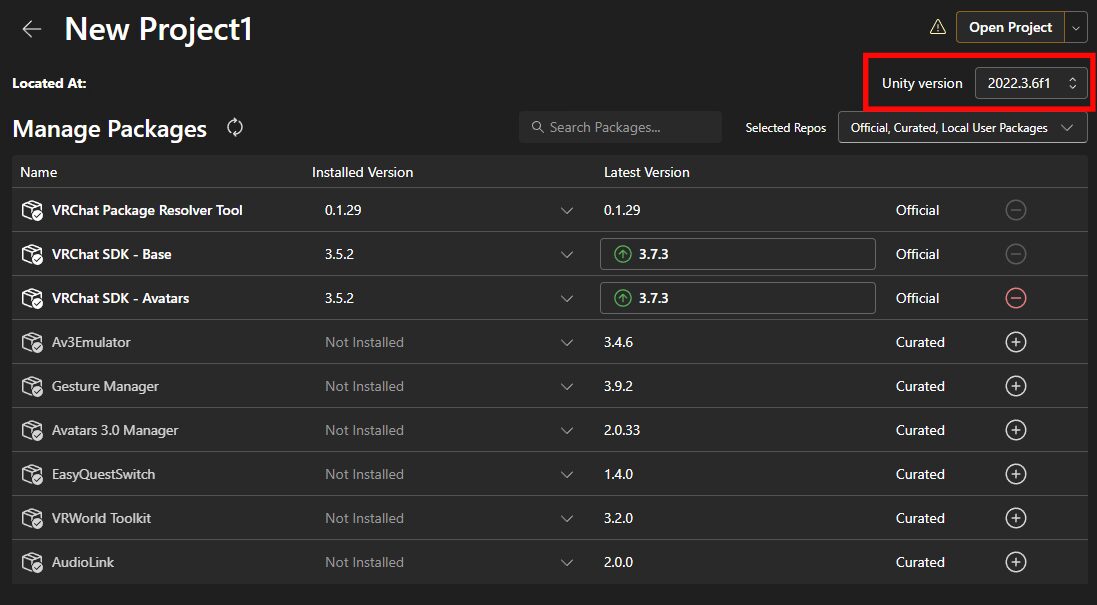Click remove icon for VRChat Package Resolver Tool

click(x=1016, y=210)
